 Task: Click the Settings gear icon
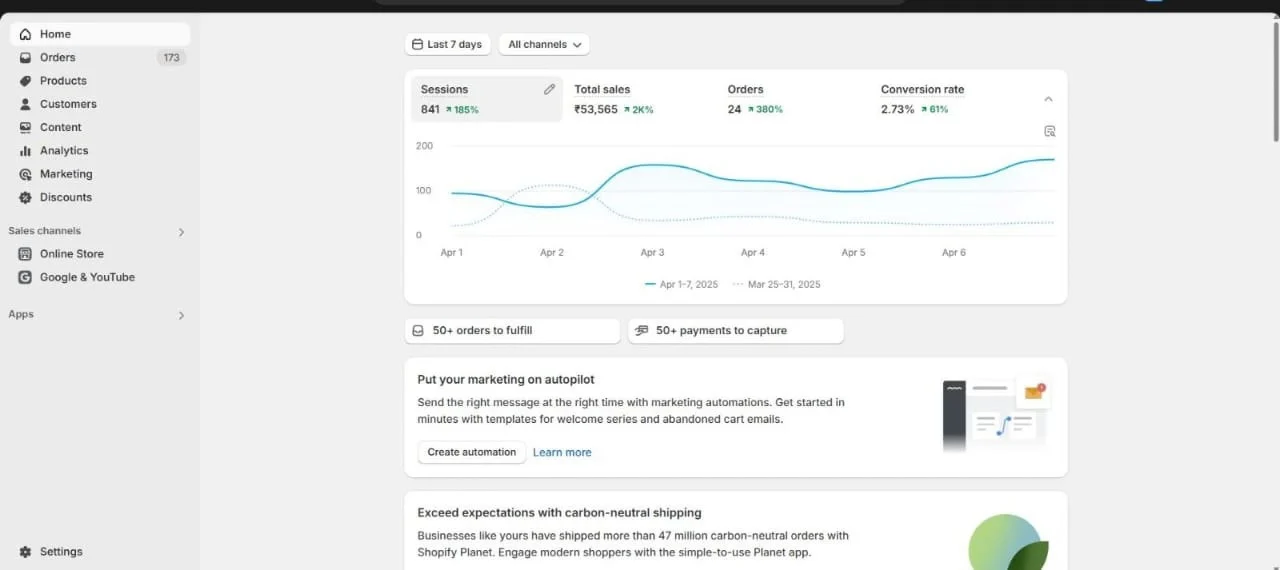pyautogui.click(x=26, y=552)
